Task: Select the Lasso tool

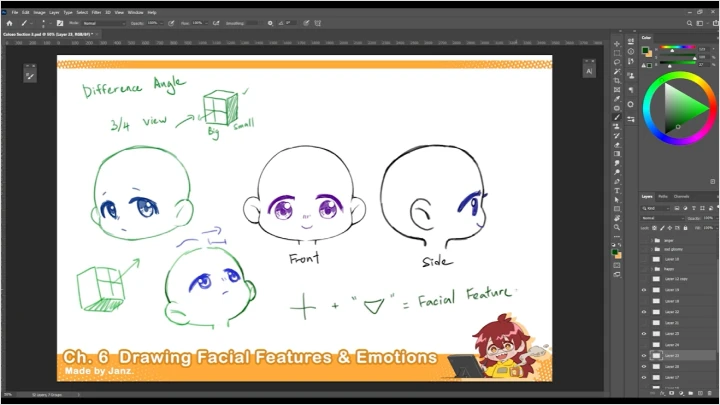Action: [x=617, y=62]
